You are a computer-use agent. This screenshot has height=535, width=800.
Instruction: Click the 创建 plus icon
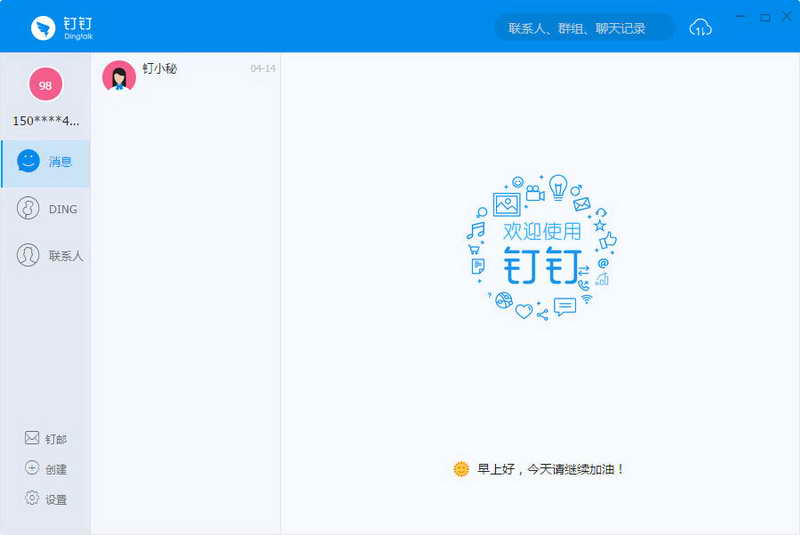coord(32,468)
